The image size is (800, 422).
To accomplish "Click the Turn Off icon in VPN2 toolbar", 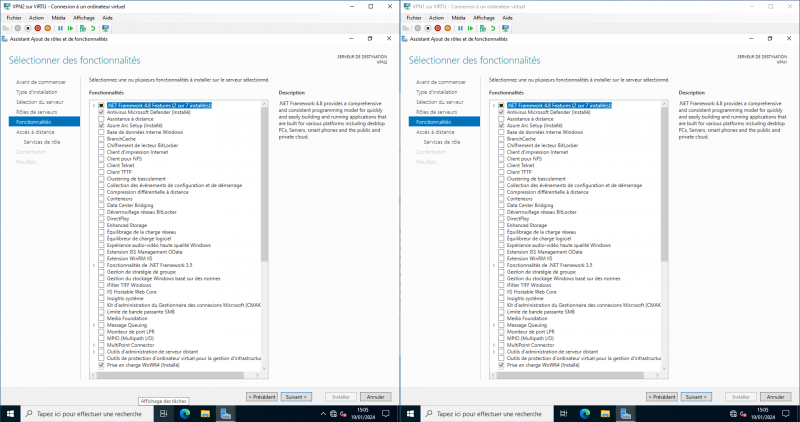I will 28,29.
